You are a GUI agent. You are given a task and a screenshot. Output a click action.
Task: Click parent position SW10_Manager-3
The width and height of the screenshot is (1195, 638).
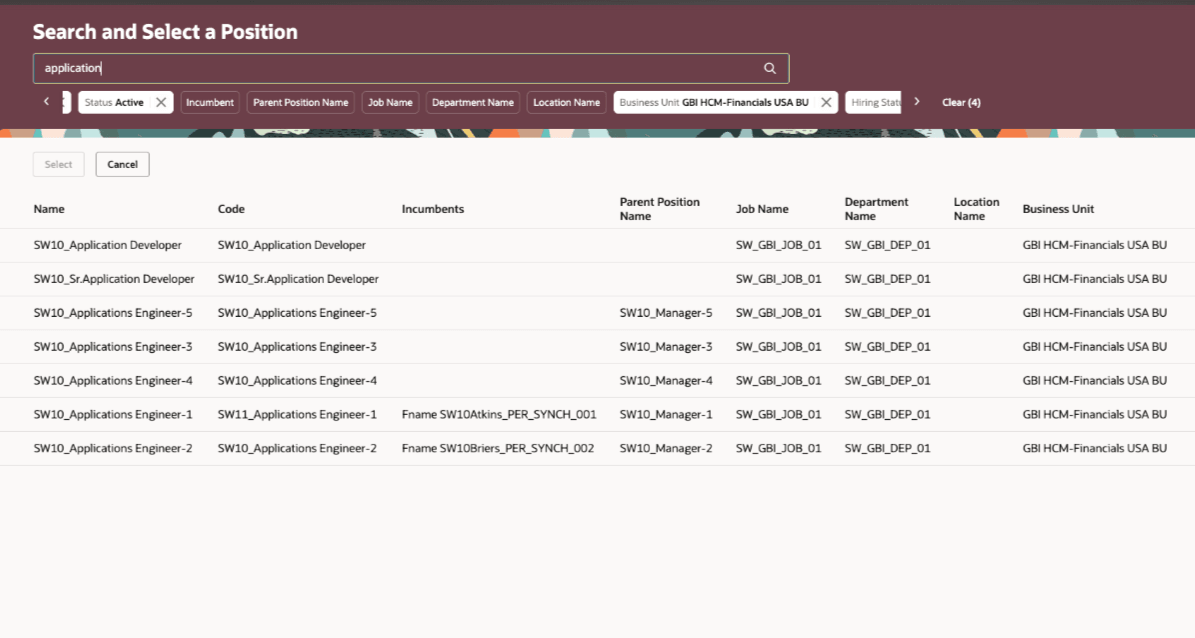coord(666,347)
